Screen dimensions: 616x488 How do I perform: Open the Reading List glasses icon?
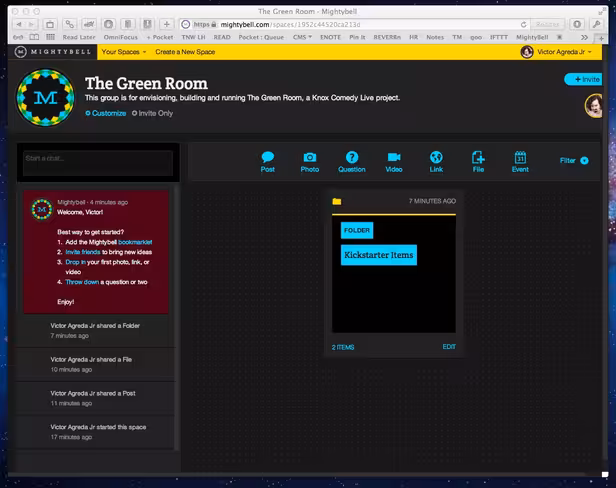click(x=18, y=37)
